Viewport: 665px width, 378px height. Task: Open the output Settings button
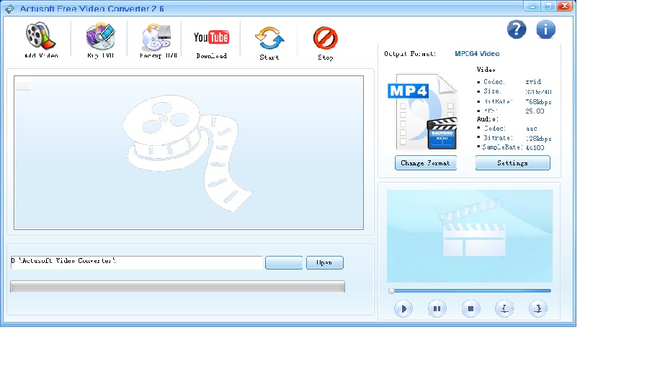click(513, 163)
